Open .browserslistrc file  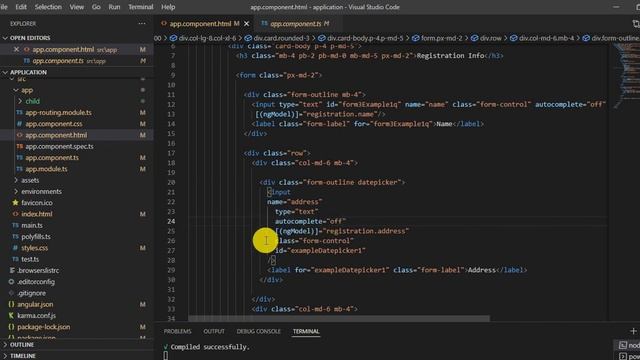click(x=38, y=270)
